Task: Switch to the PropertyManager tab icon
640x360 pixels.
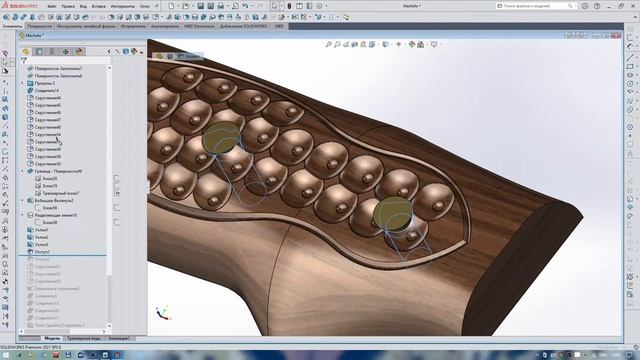Action: point(39,51)
